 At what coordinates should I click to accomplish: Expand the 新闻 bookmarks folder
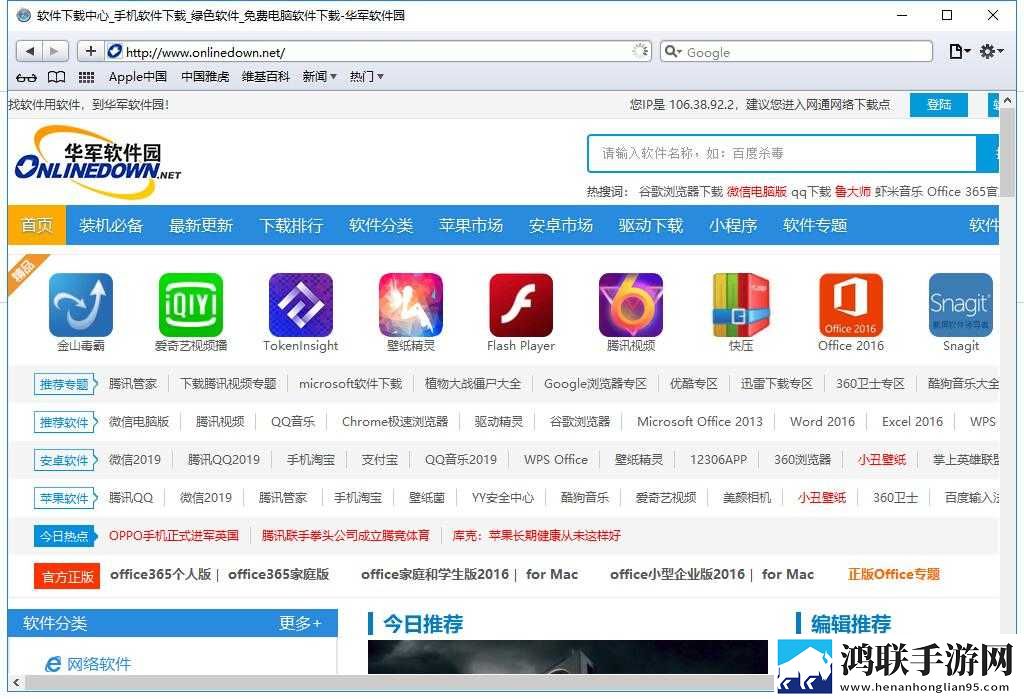click(x=319, y=77)
